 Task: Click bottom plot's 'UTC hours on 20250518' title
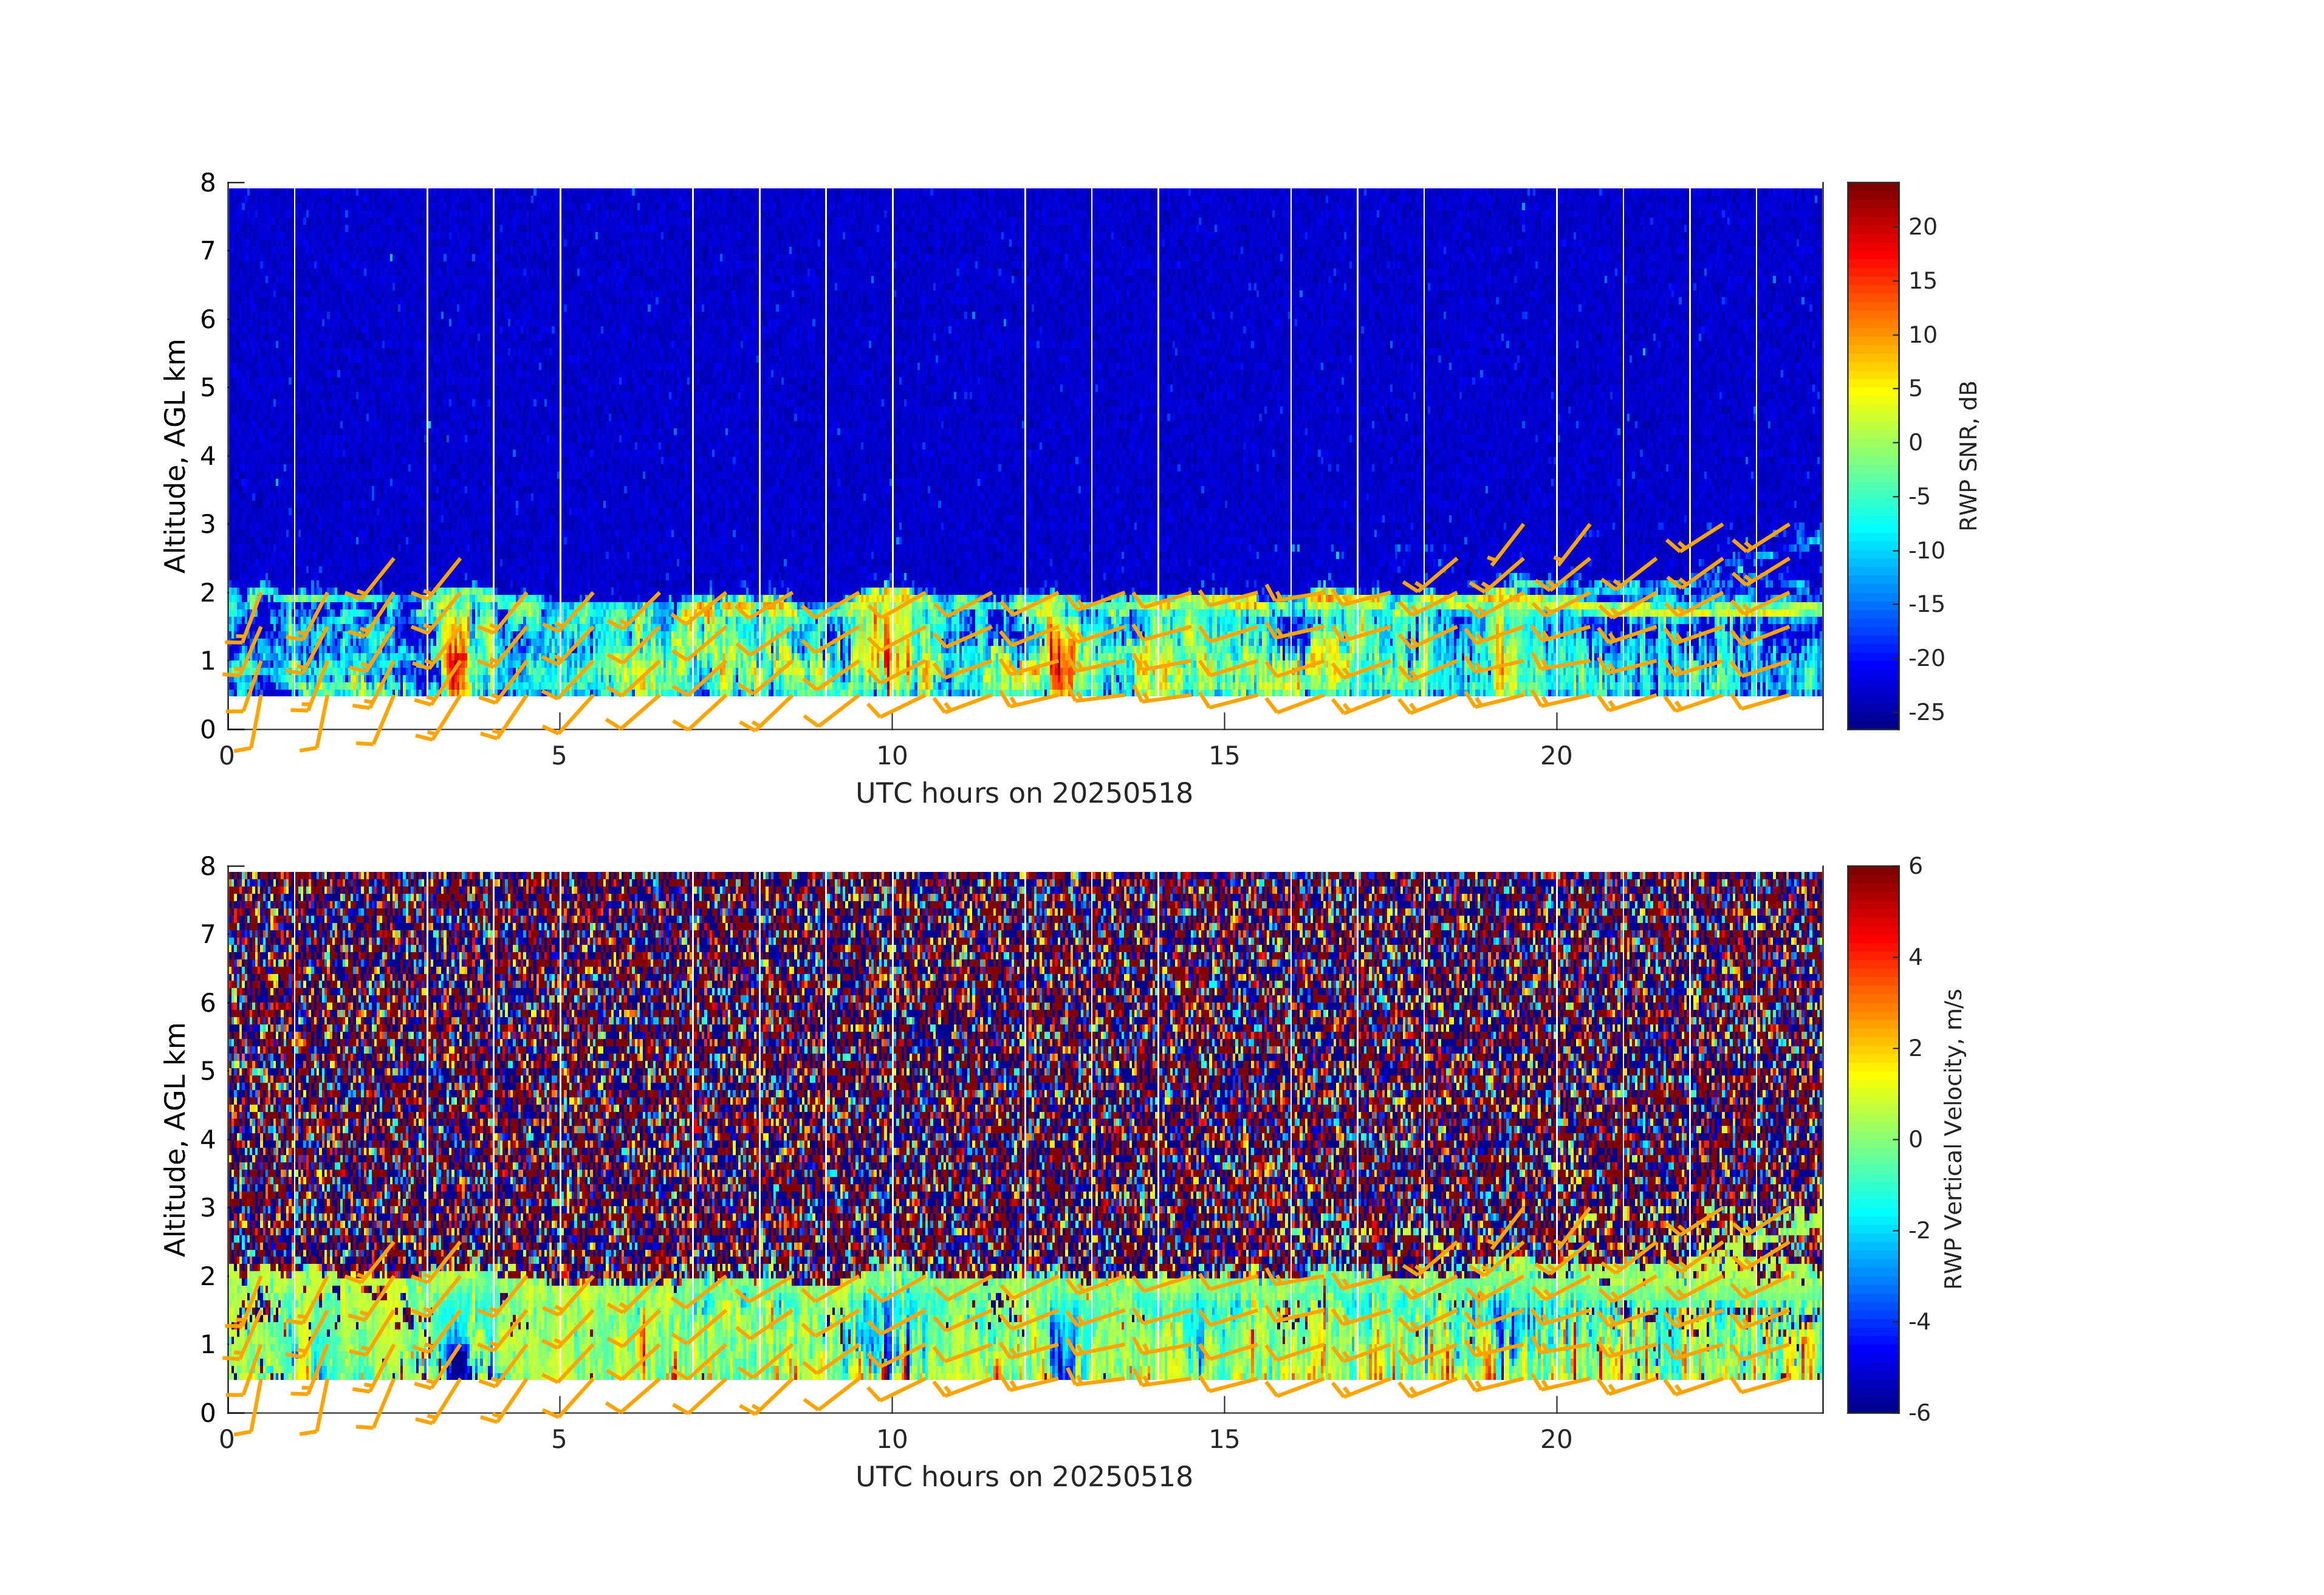pyautogui.click(x=1024, y=1477)
